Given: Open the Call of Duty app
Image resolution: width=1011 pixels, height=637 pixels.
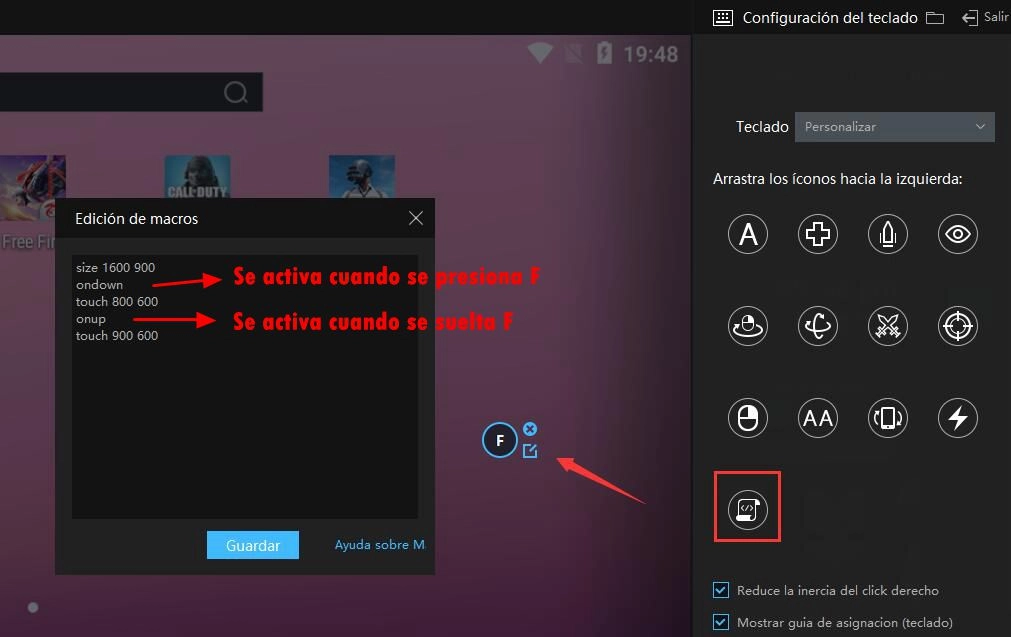Looking at the screenshot, I should (197, 177).
